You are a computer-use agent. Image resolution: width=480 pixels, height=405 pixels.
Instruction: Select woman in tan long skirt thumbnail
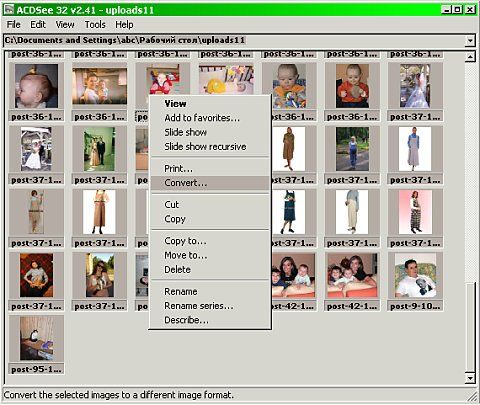coord(99,212)
